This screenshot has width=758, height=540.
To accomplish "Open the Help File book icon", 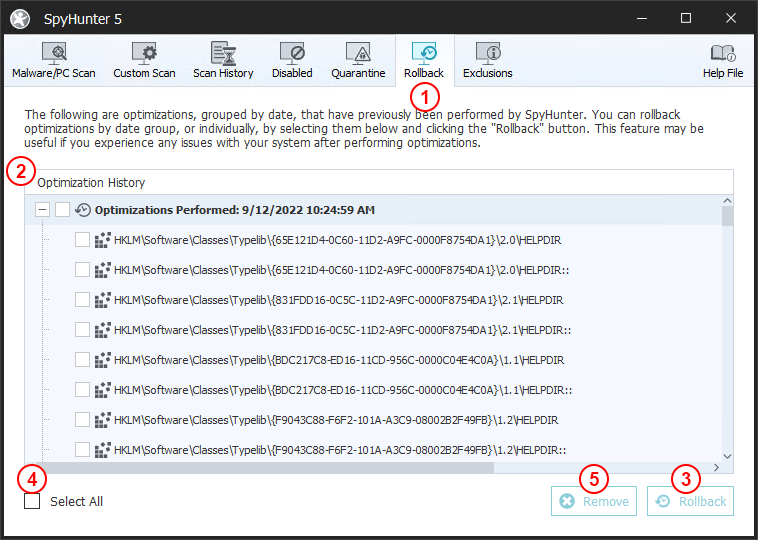I will pos(723,54).
